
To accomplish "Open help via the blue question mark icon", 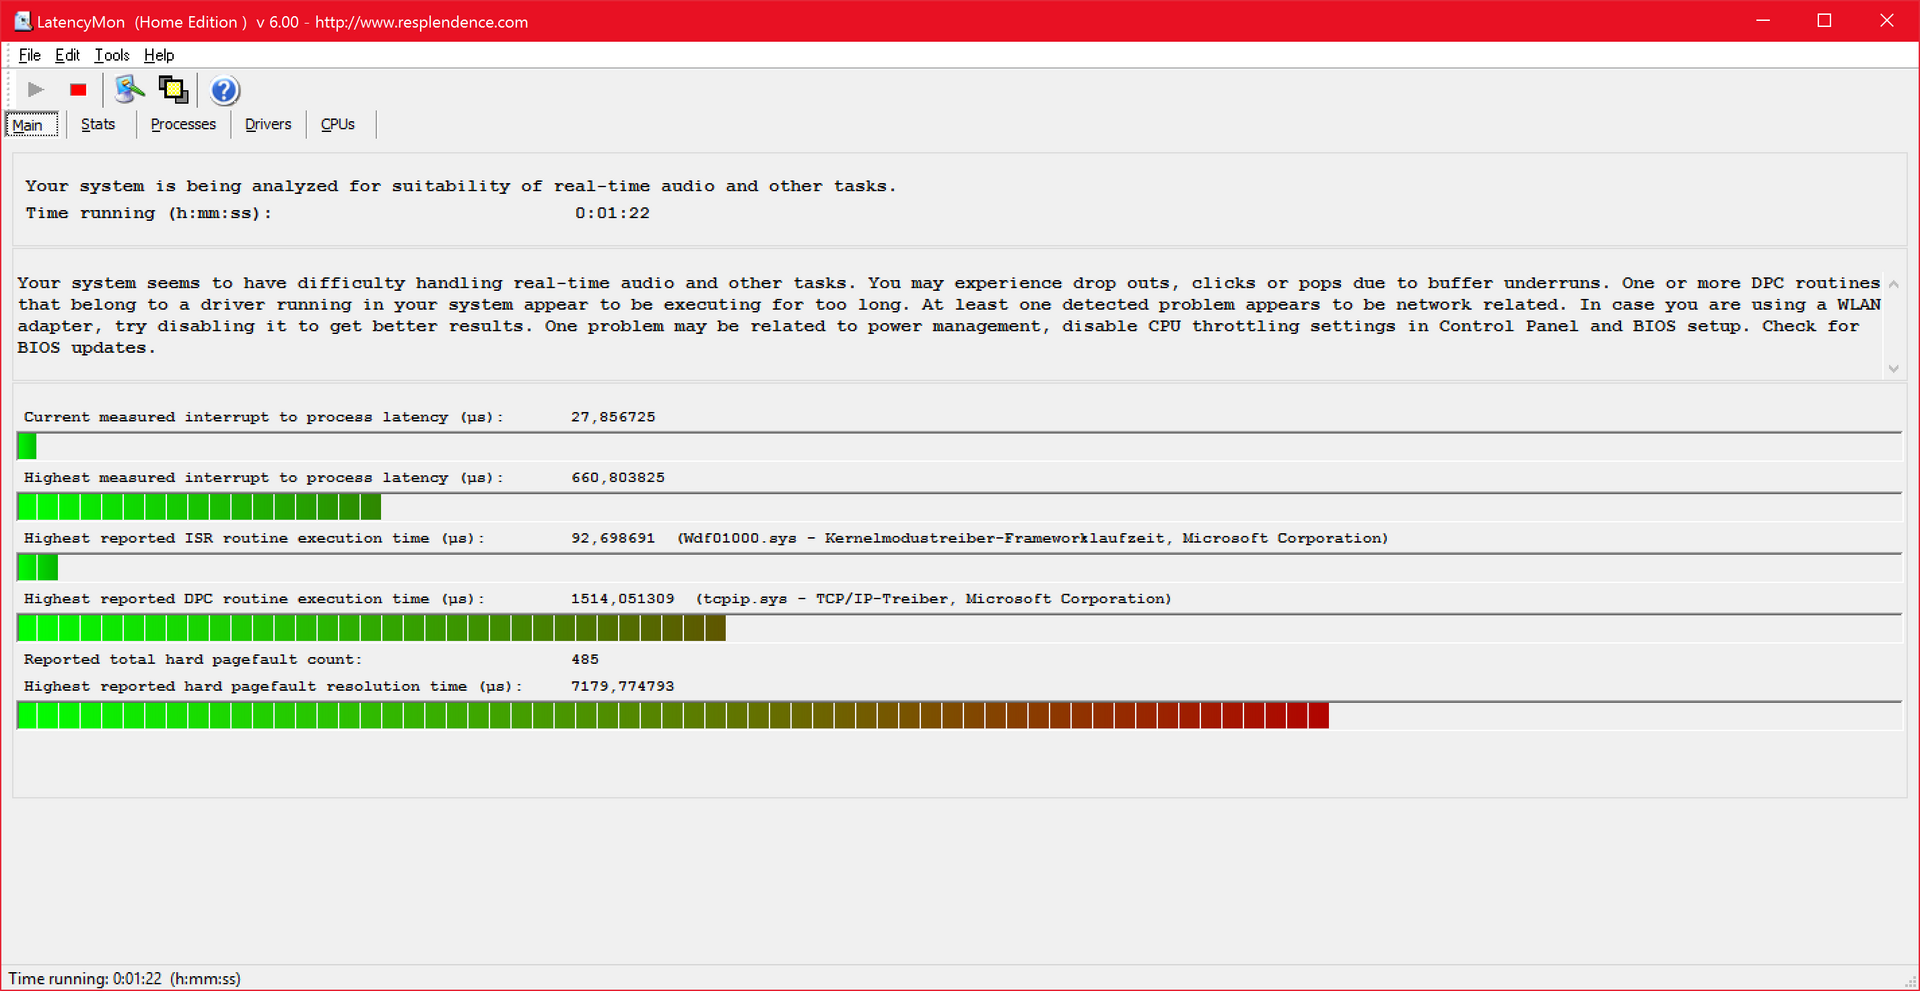I will pyautogui.click(x=225, y=91).
